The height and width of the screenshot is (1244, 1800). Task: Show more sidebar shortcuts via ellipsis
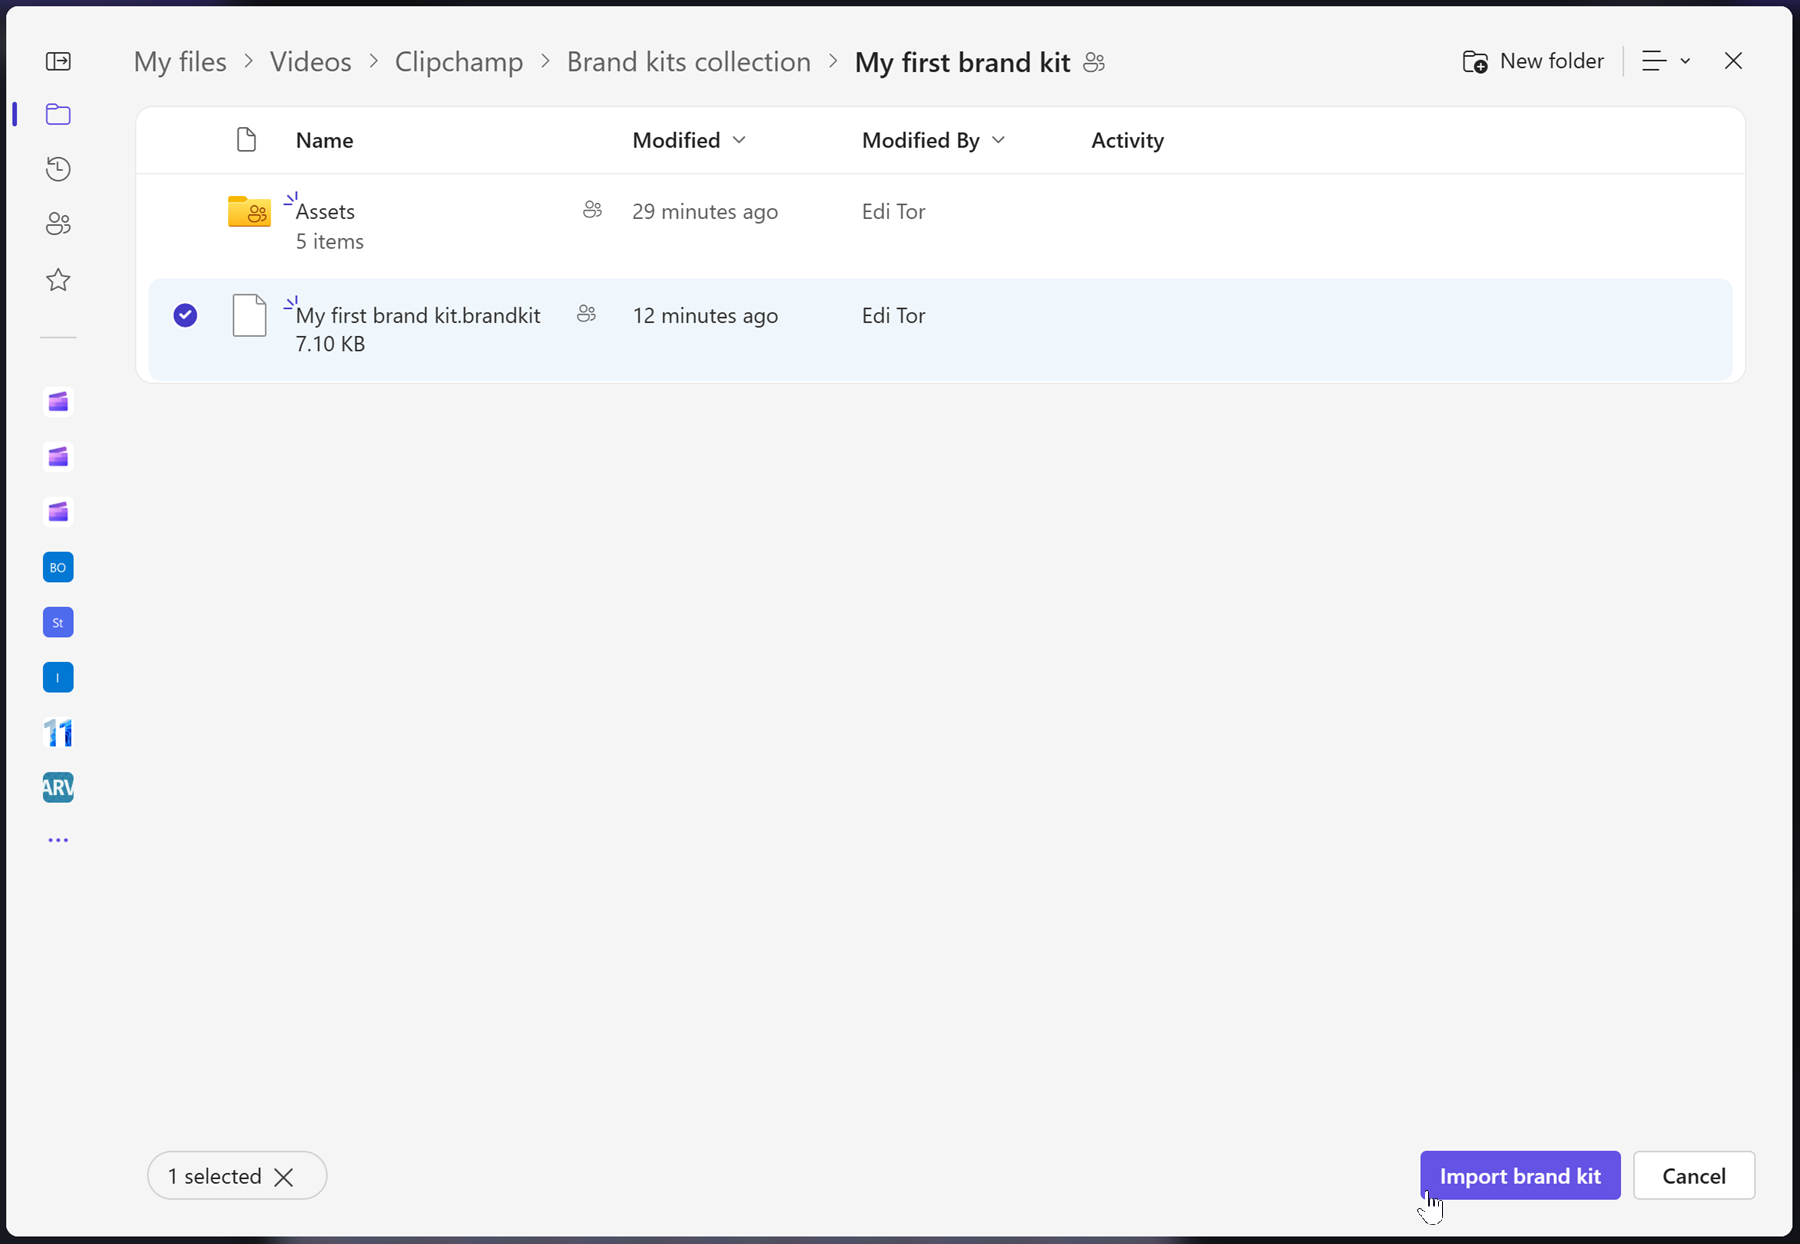tap(58, 840)
